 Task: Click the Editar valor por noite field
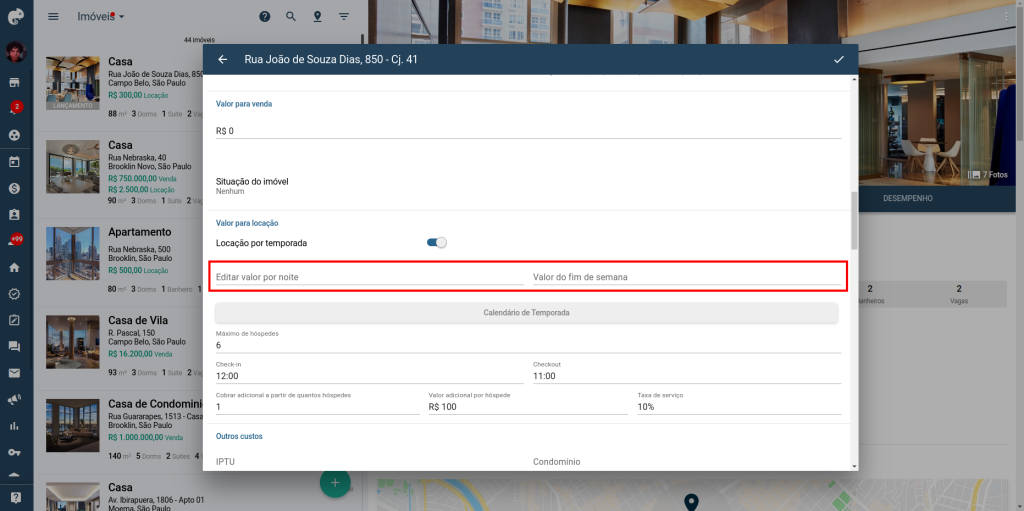(x=370, y=277)
